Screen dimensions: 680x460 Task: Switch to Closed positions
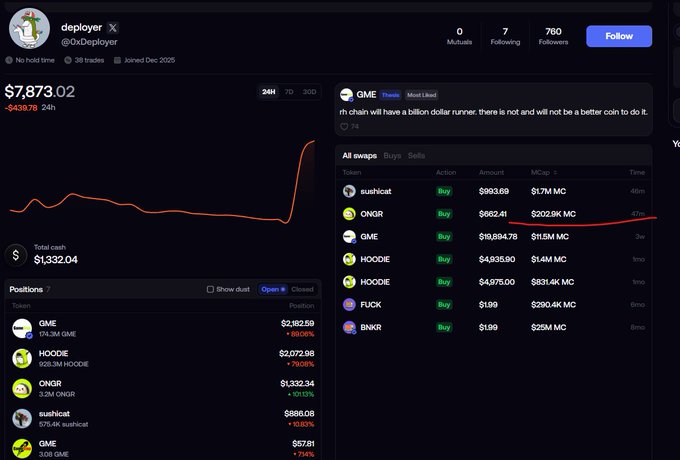(302, 289)
